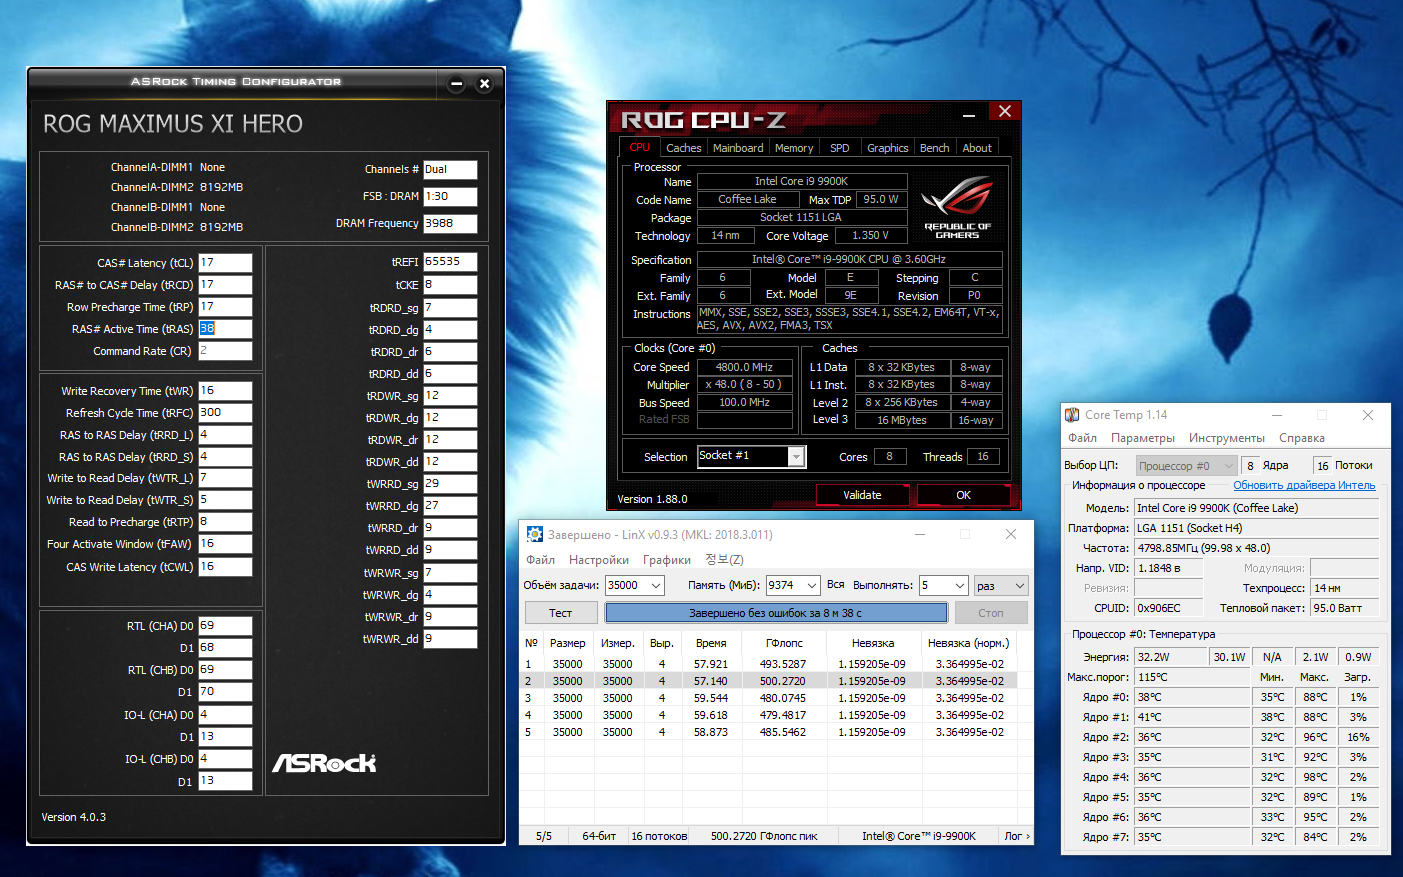Start the benchmark with the Тест button
The height and width of the screenshot is (877, 1403).
561,613
